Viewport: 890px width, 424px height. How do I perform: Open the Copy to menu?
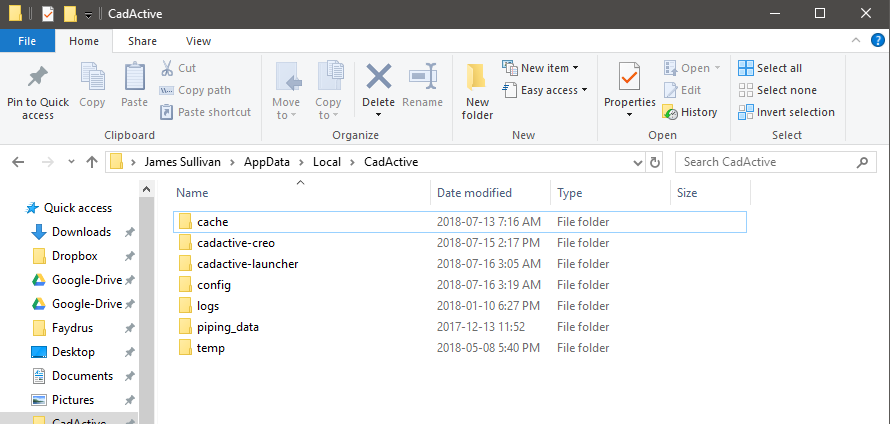pos(328,92)
